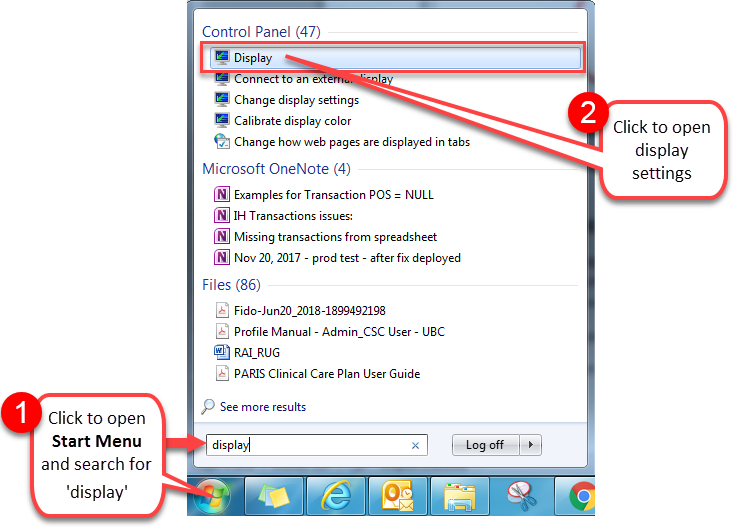The width and height of the screenshot is (737, 527).
Task: Open 'Change display settings' result
Action: 296,100
